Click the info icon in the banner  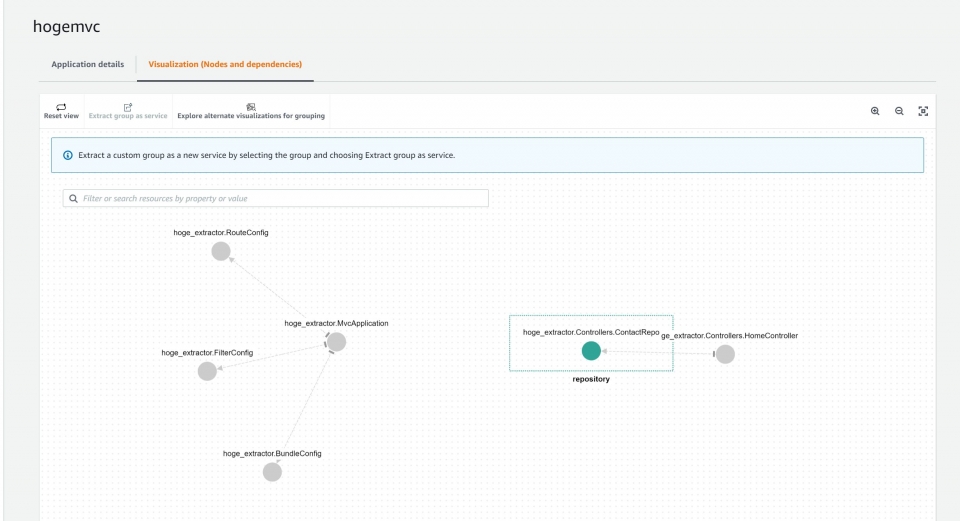click(68, 156)
